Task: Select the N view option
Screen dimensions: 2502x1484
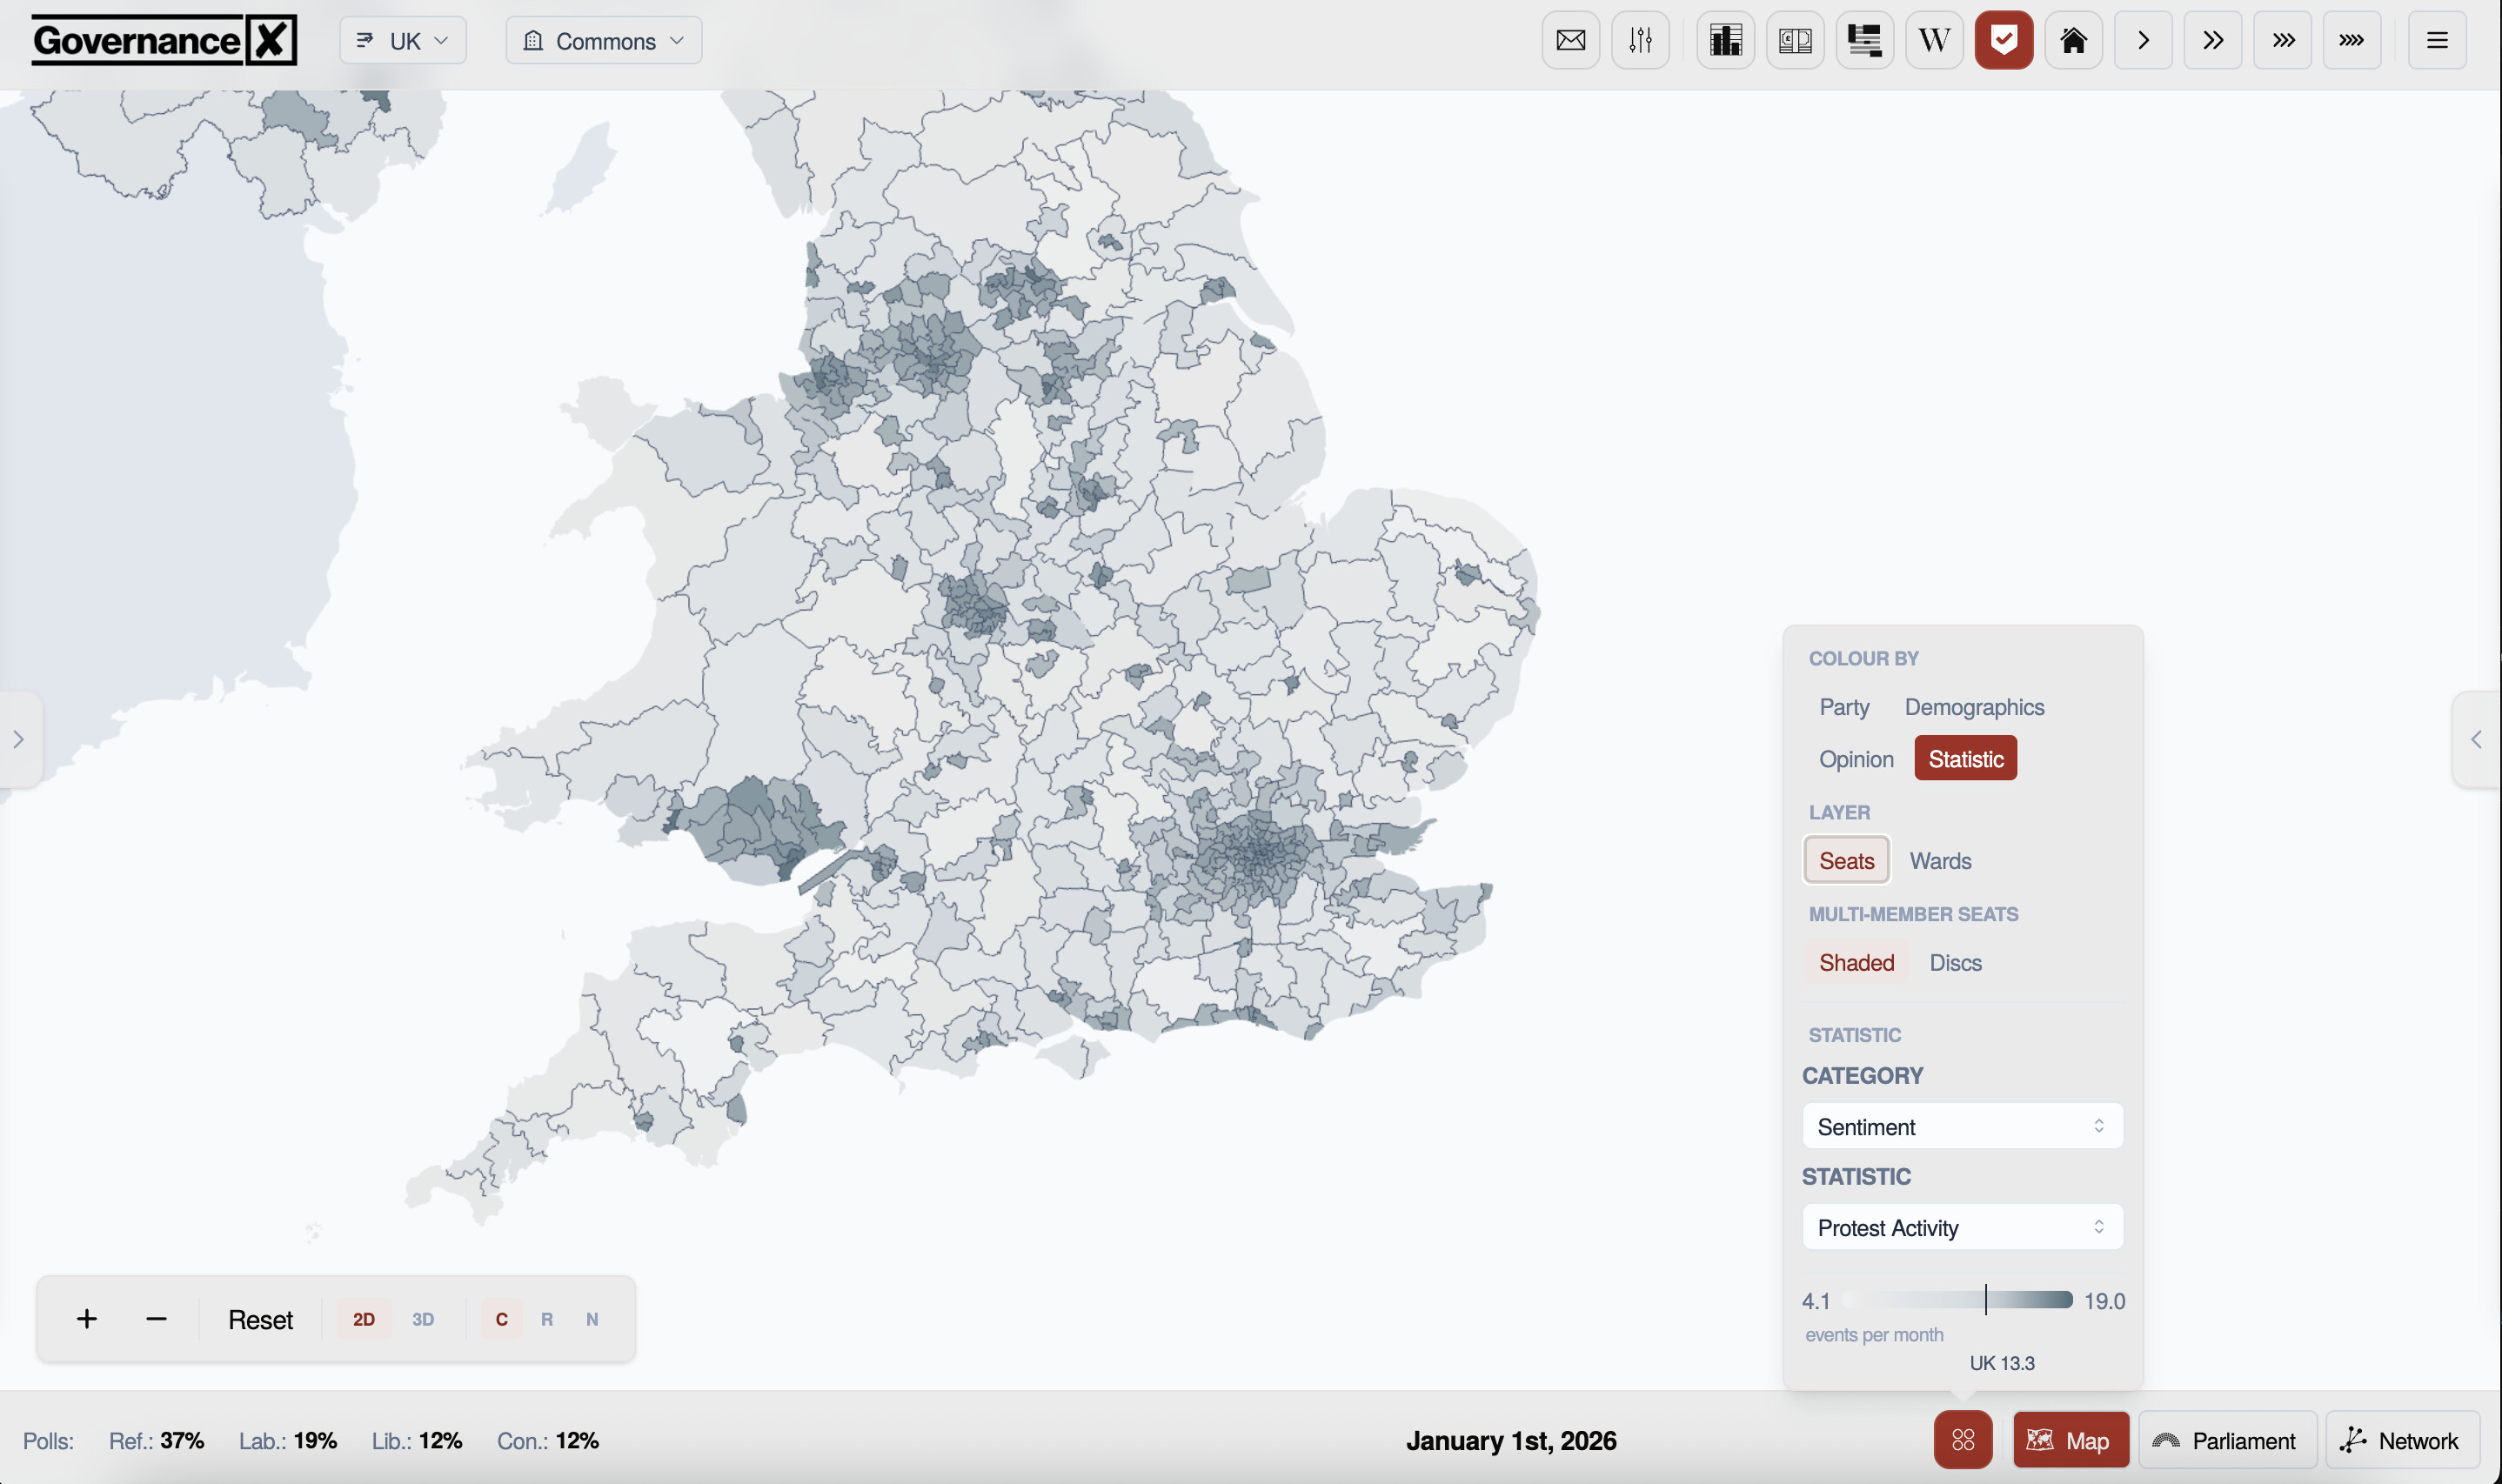Action: coord(592,1319)
